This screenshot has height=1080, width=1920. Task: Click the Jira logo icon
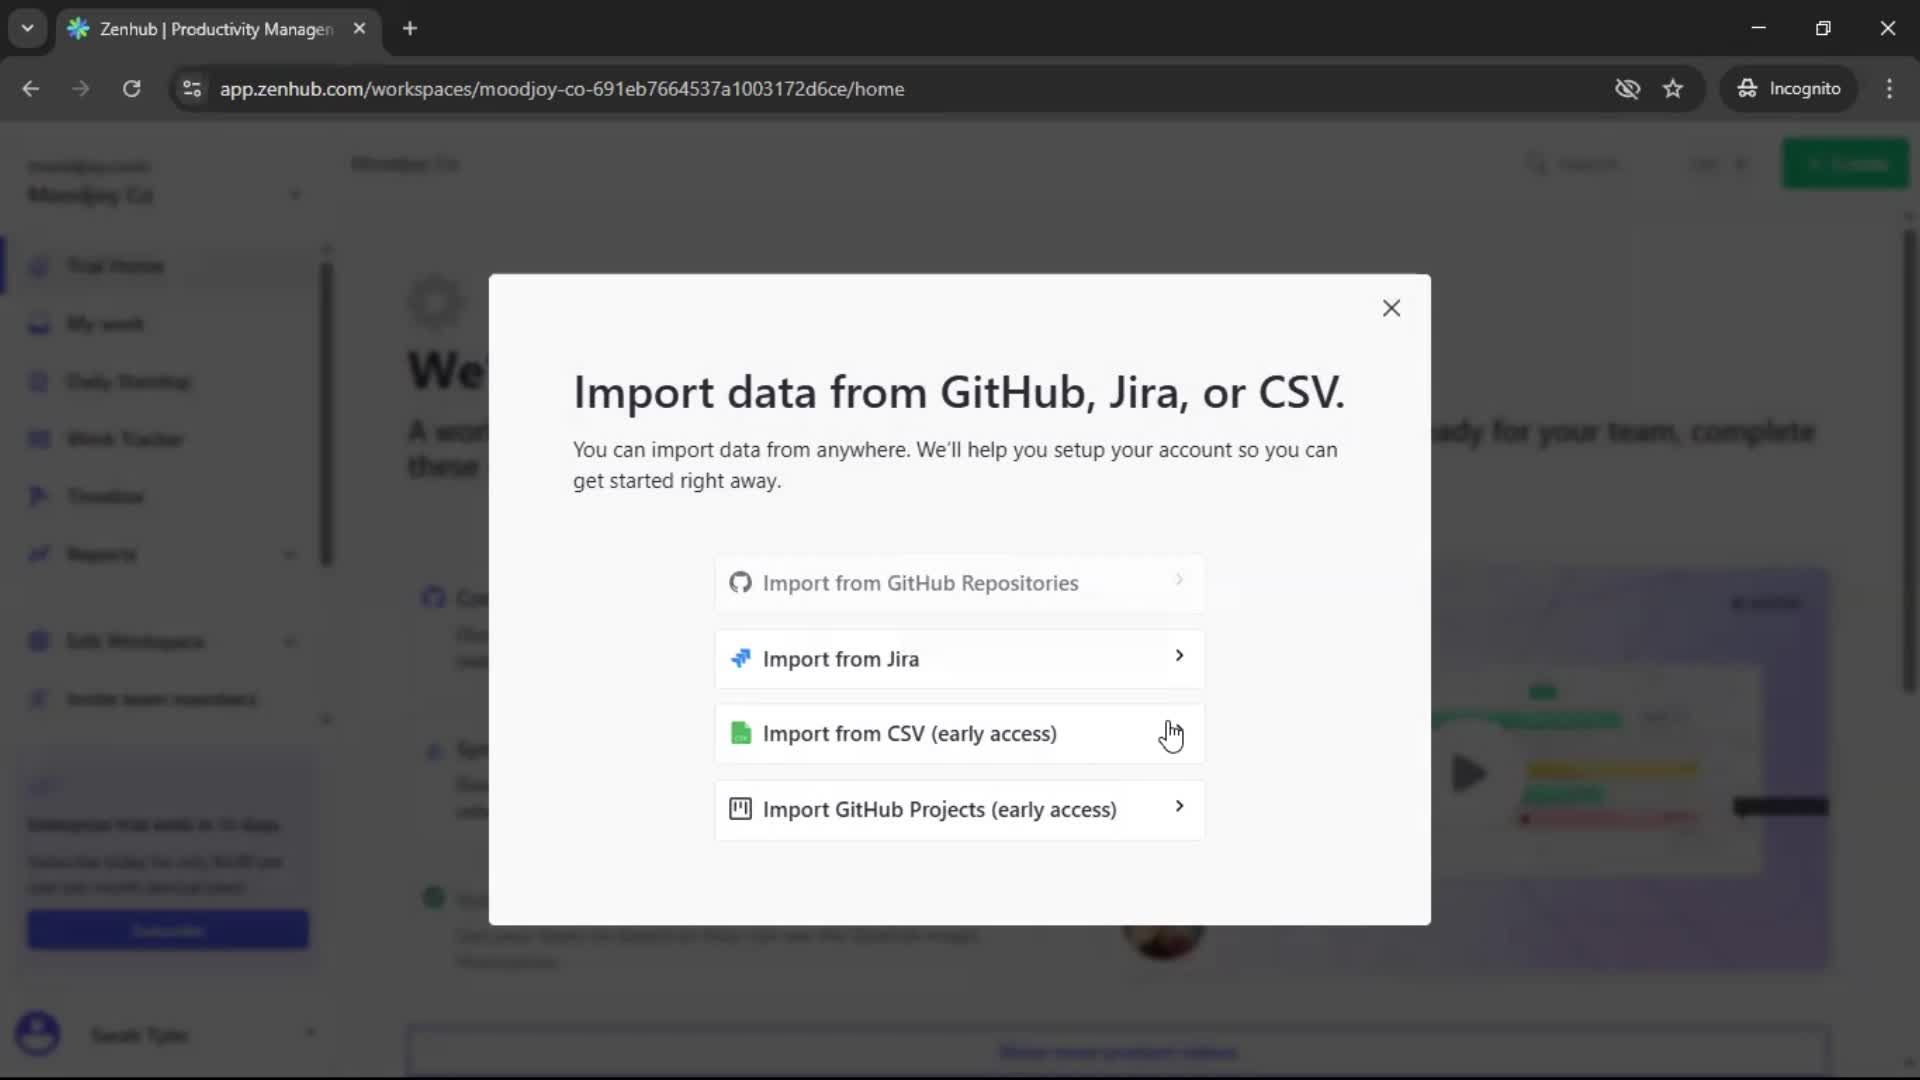click(740, 658)
